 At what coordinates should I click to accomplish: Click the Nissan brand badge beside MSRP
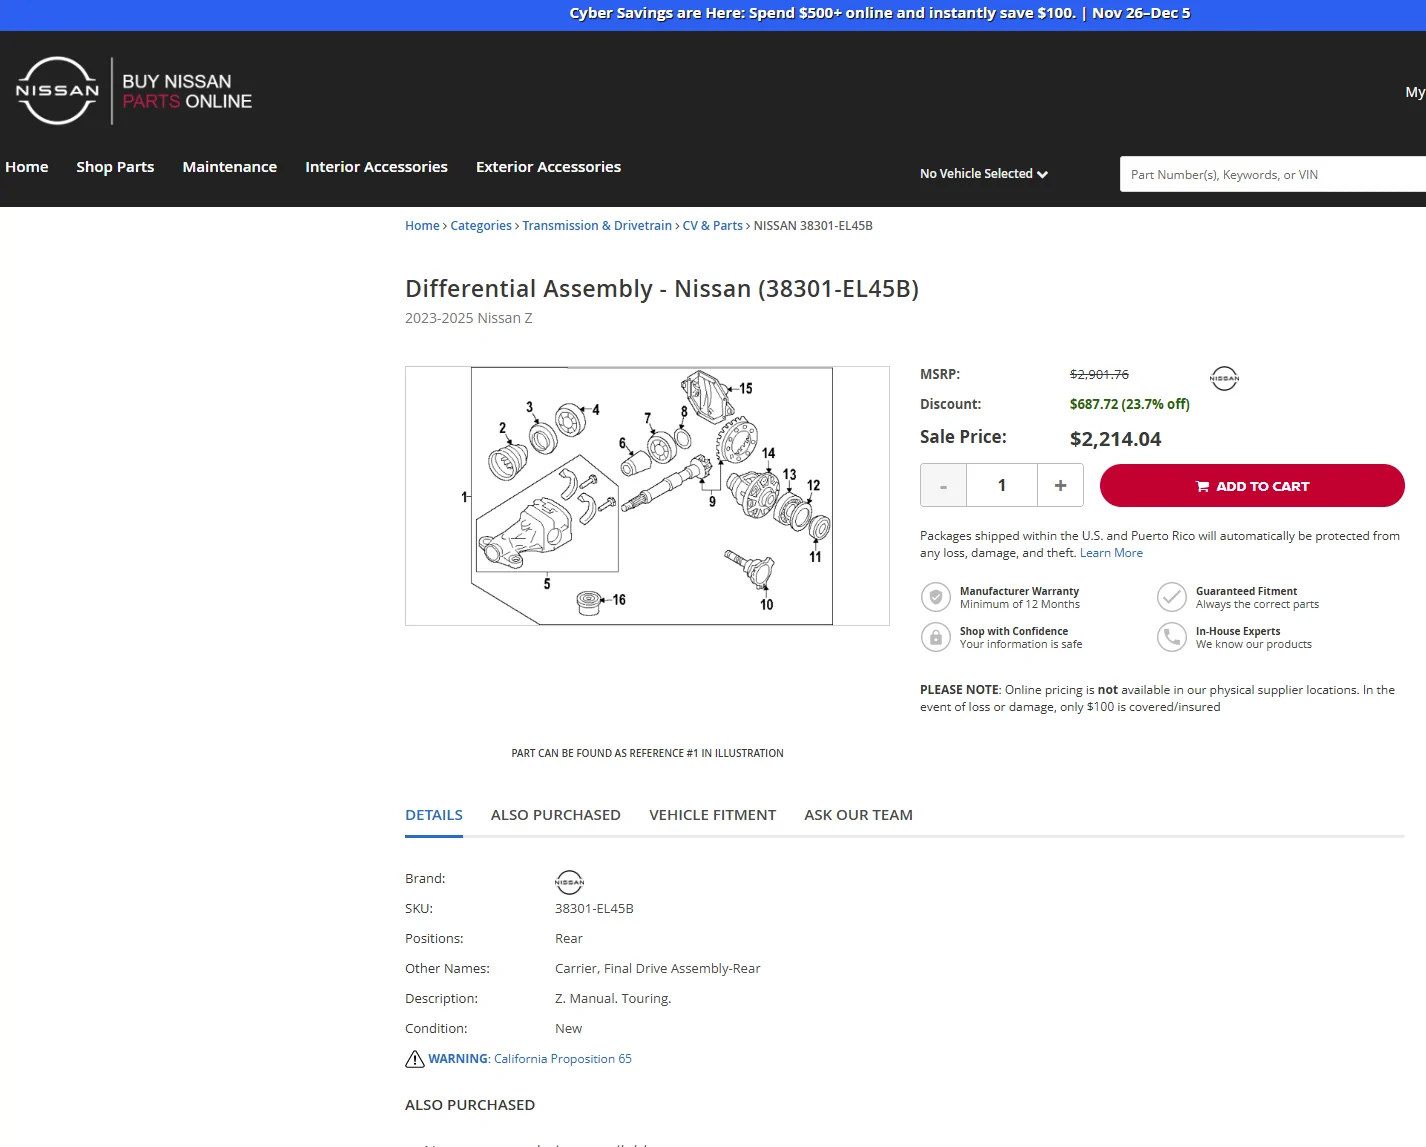(1224, 378)
